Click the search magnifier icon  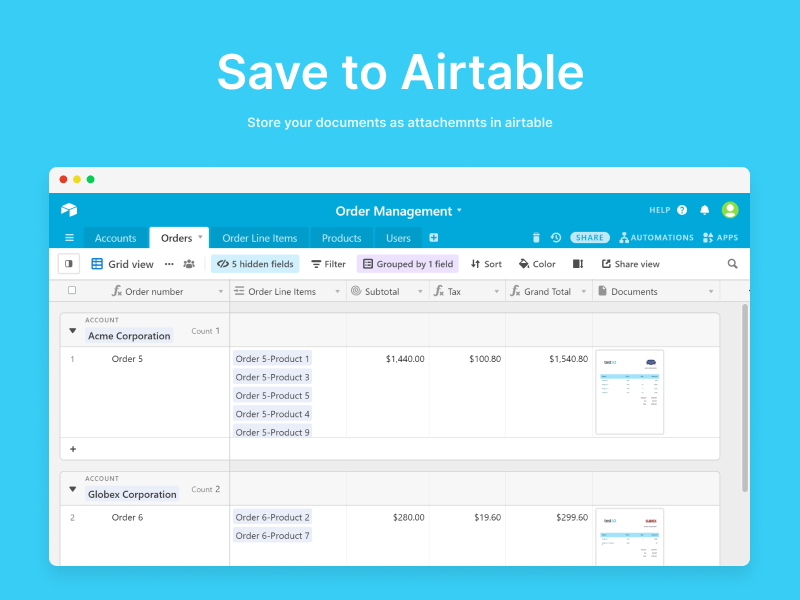pos(732,264)
